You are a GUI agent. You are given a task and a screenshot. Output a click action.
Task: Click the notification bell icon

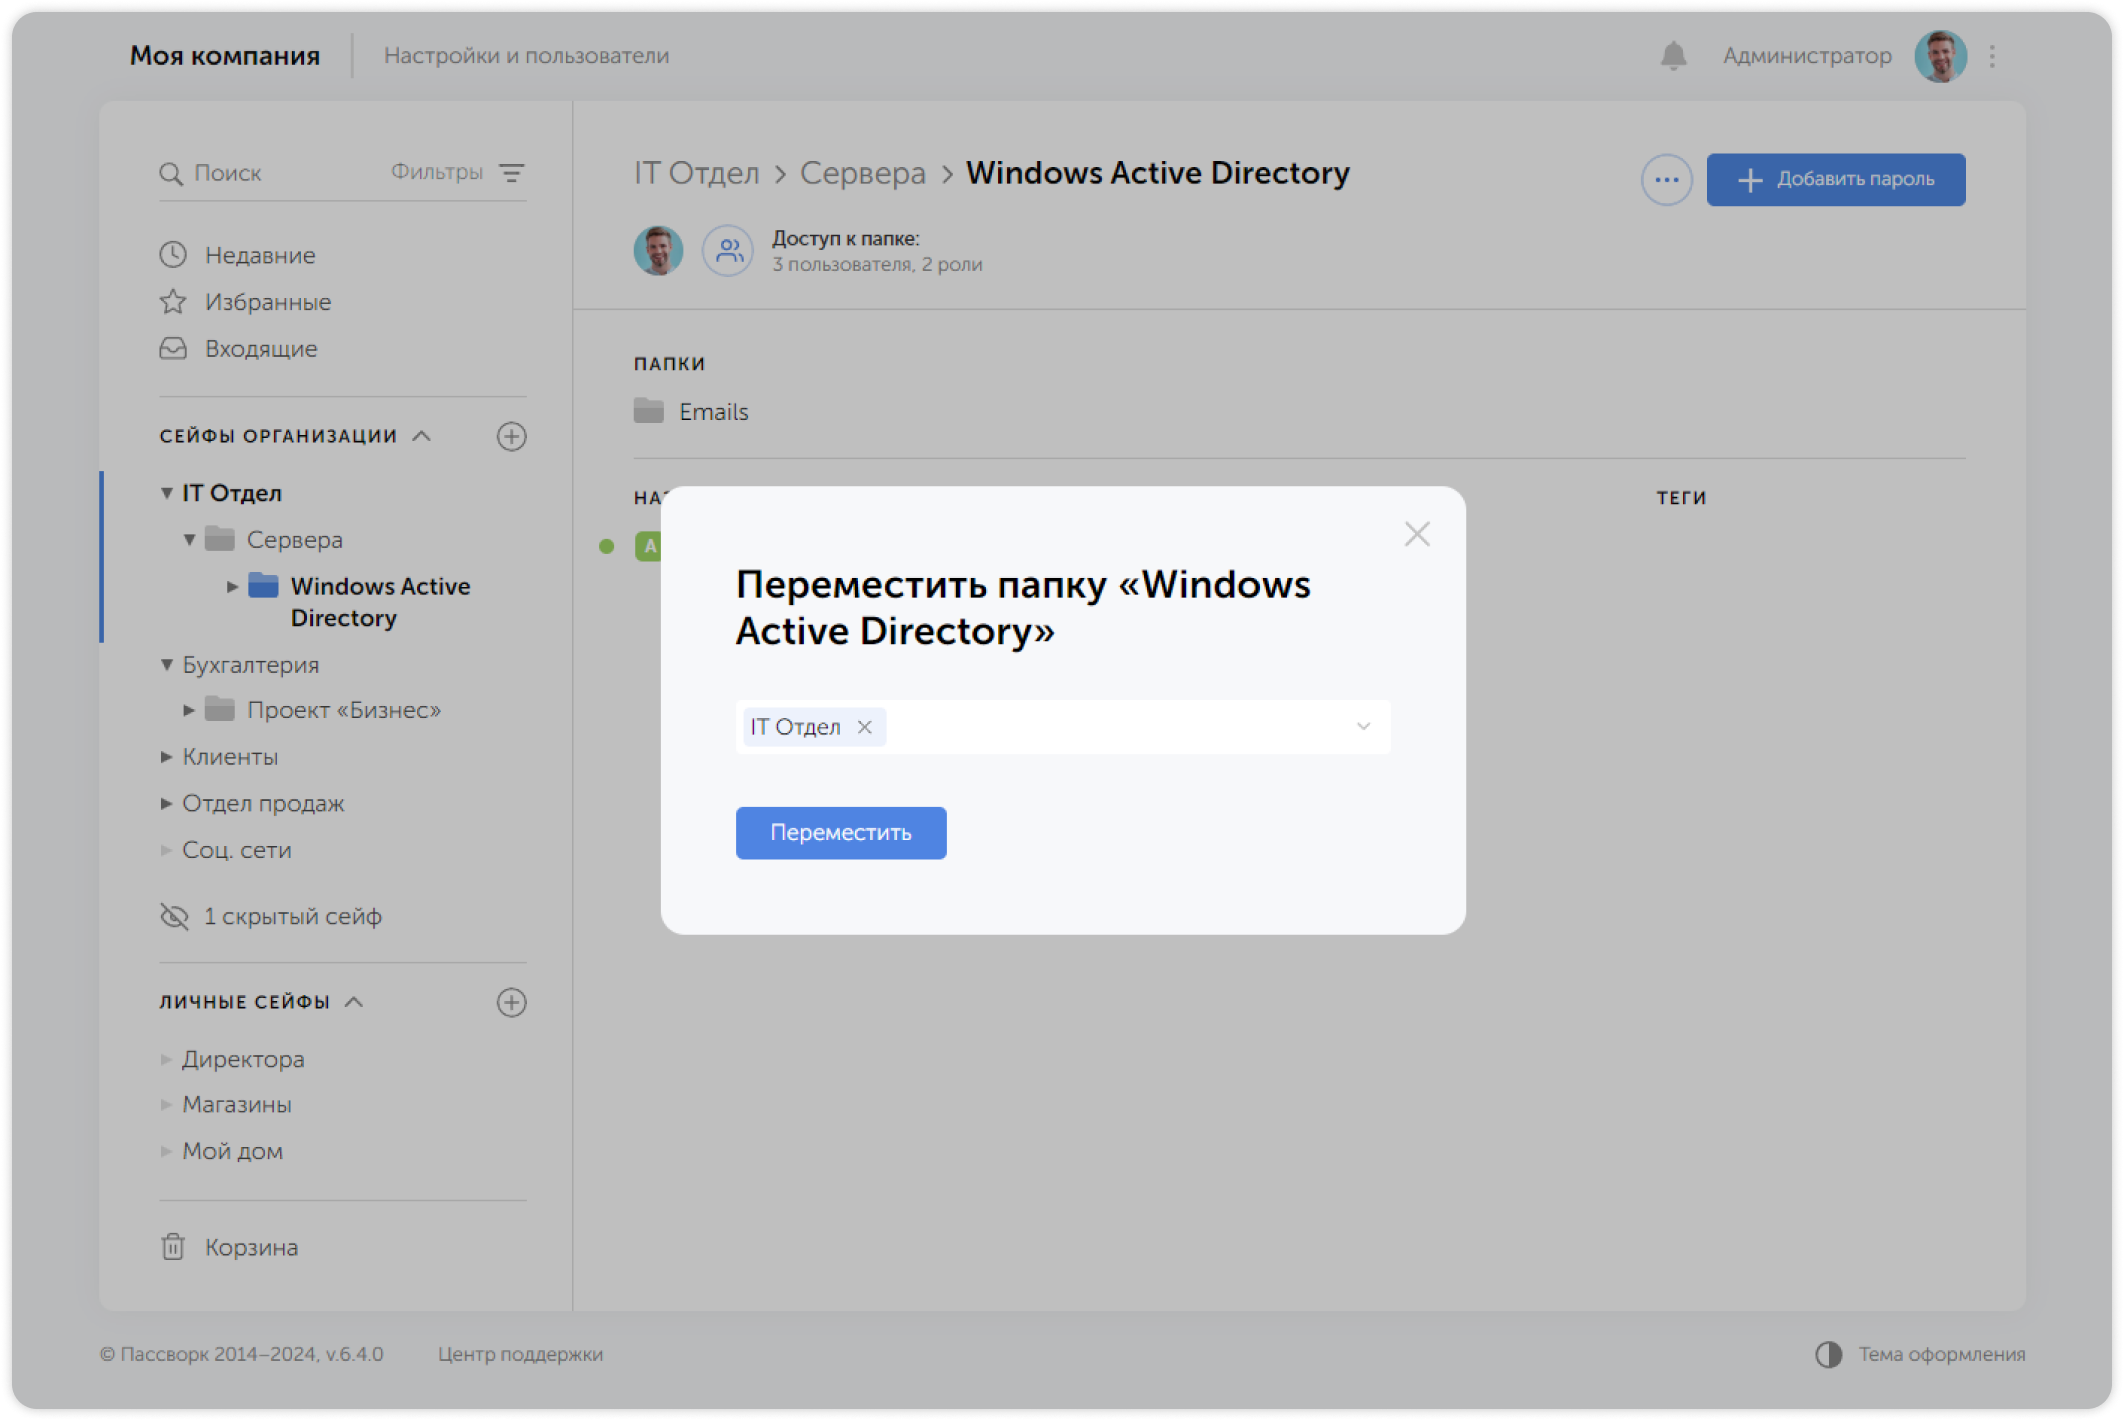(1673, 56)
